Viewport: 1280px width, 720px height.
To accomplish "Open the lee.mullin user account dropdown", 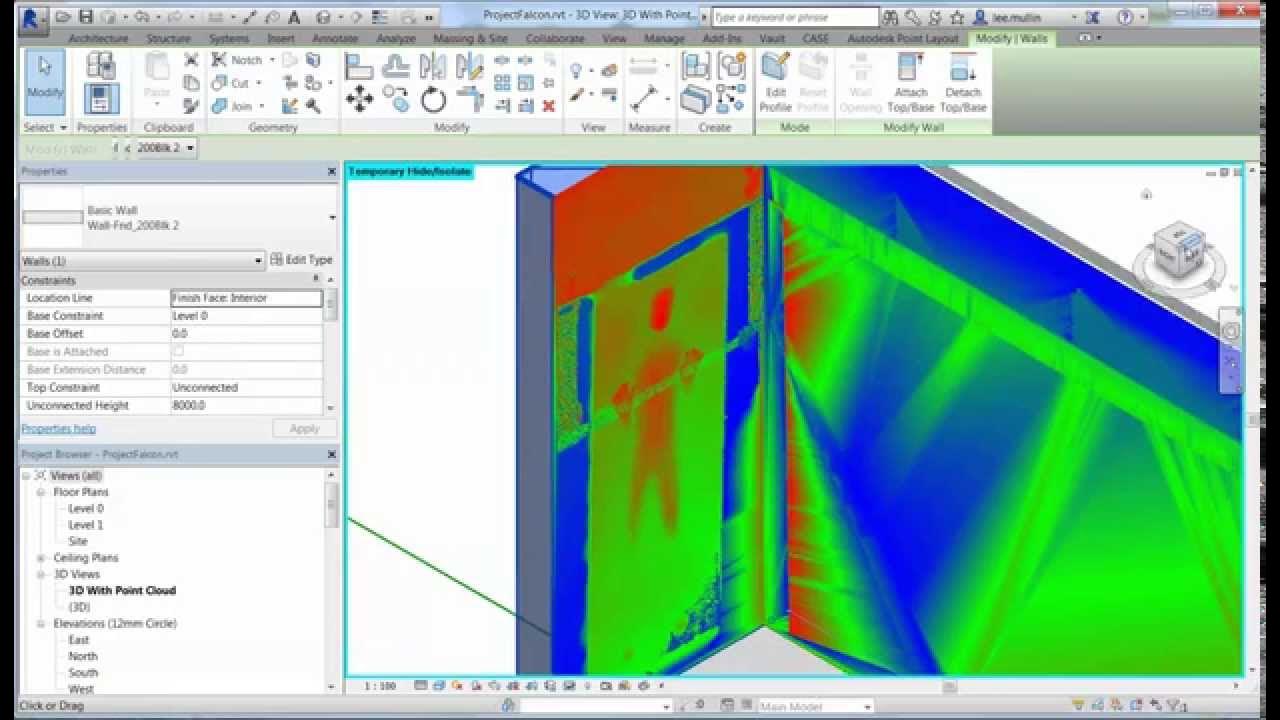I will [x=1074, y=17].
